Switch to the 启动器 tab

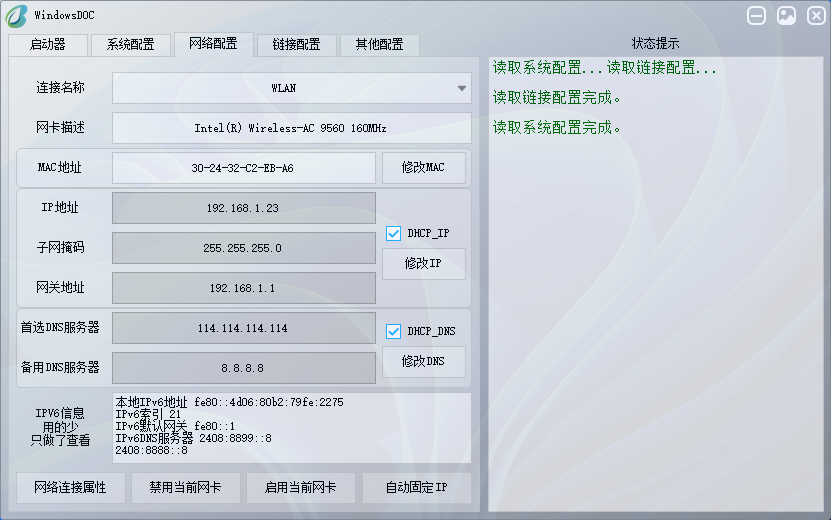tap(48, 45)
